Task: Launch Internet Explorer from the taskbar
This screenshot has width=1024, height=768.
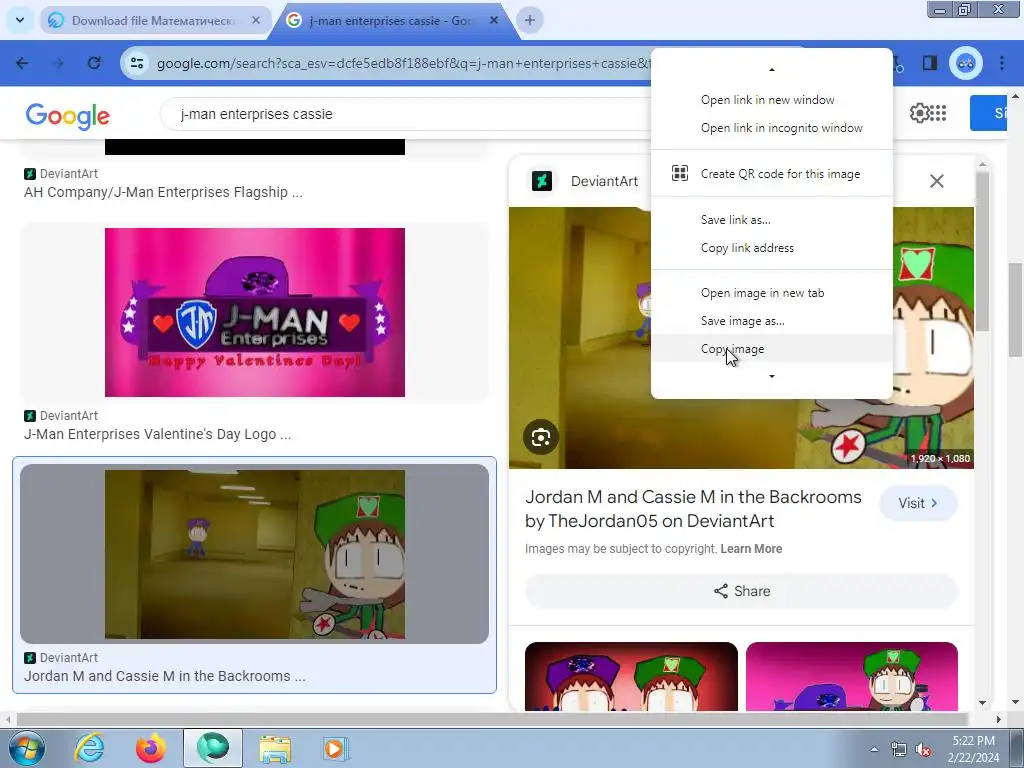Action: pos(89,748)
